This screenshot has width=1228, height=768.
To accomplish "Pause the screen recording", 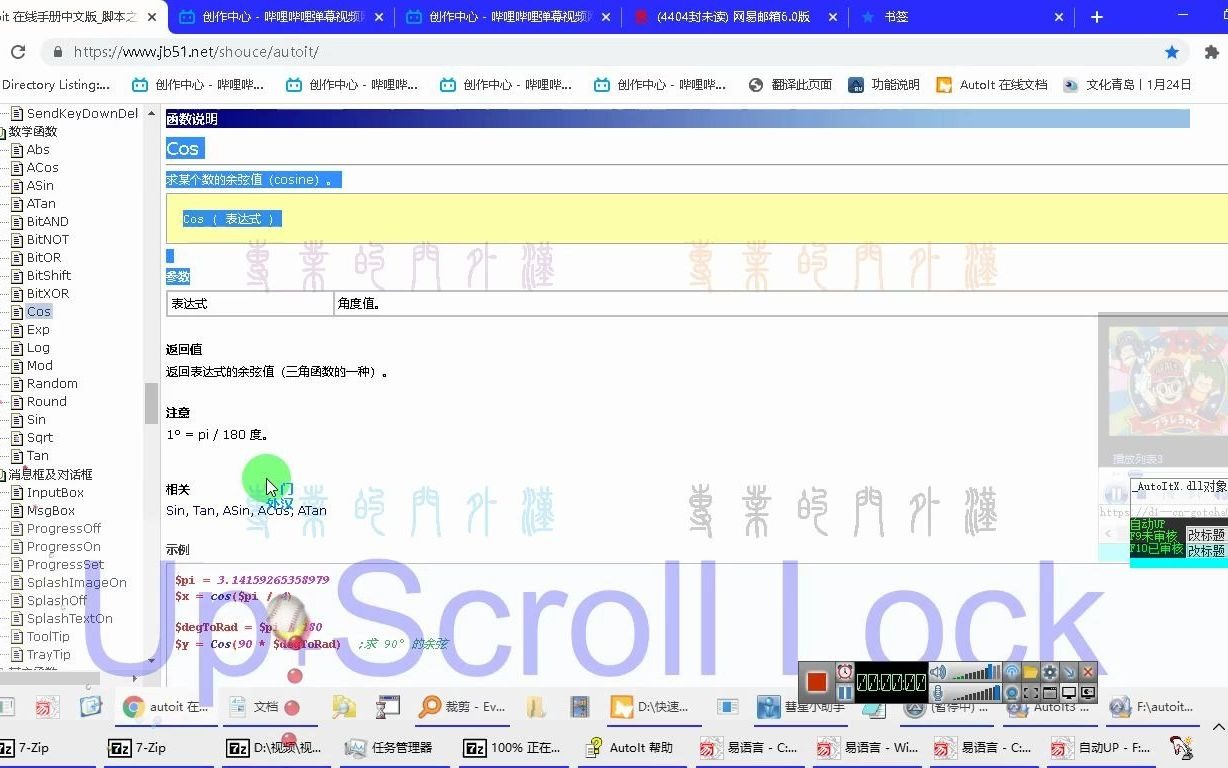I will (x=845, y=693).
